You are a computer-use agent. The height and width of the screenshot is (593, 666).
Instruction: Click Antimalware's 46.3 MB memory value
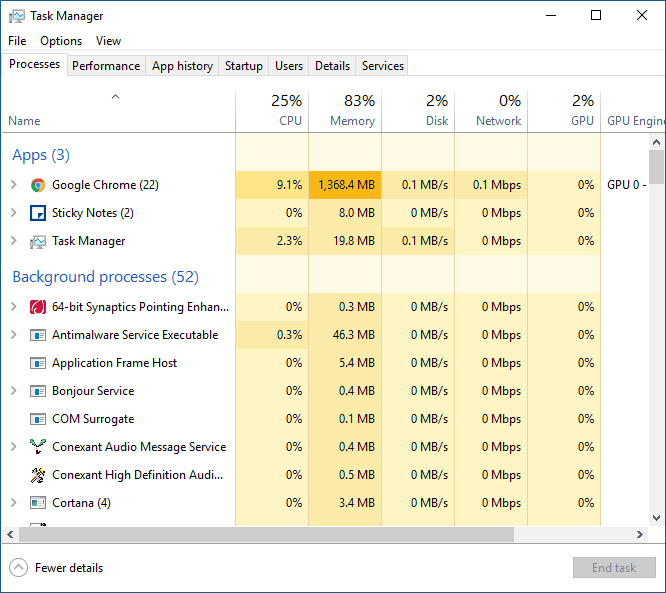[354, 335]
